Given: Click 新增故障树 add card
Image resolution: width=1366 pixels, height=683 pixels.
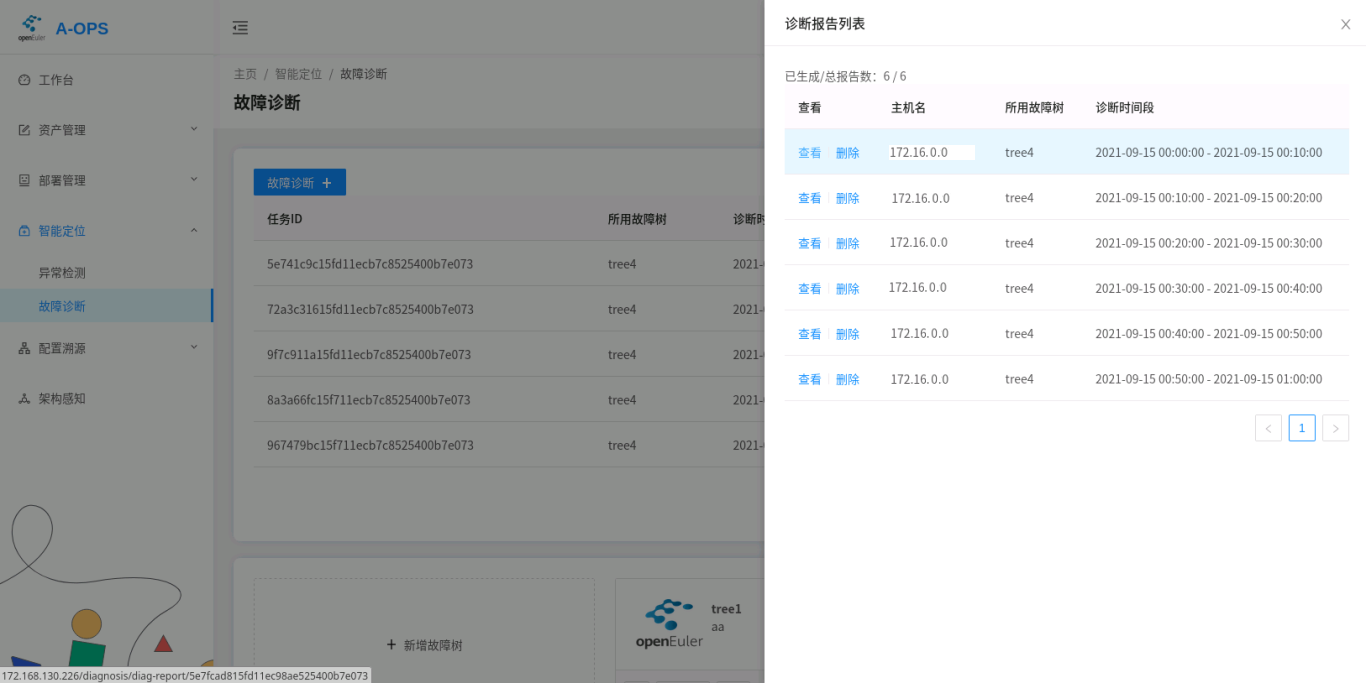Looking at the screenshot, I should pos(424,645).
